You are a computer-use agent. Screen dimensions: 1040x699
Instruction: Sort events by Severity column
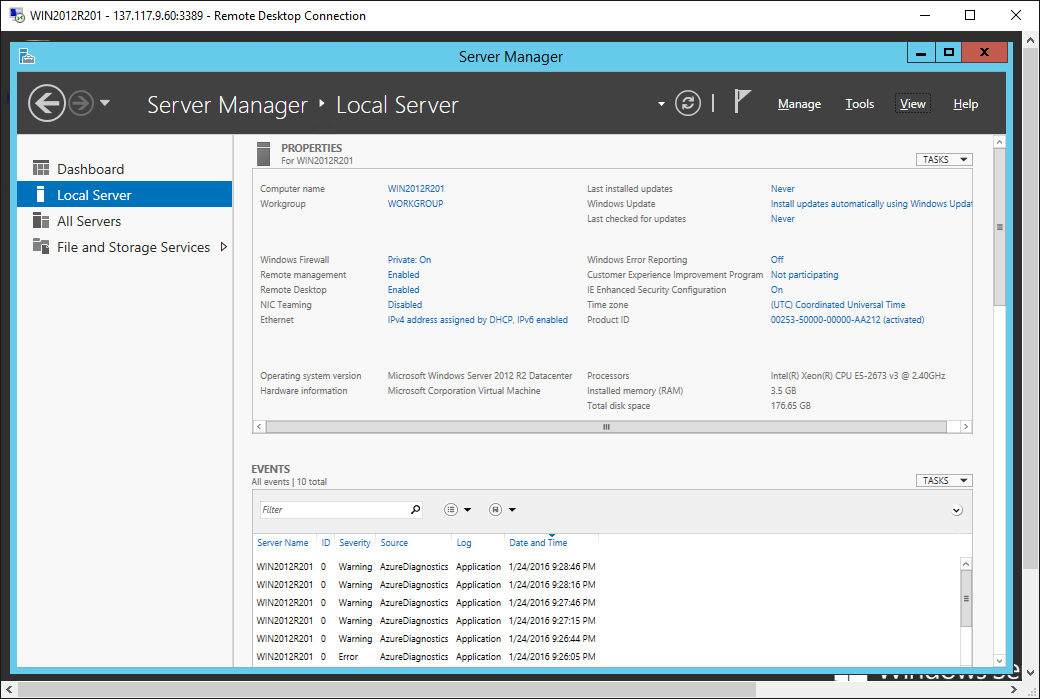[x=355, y=542]
